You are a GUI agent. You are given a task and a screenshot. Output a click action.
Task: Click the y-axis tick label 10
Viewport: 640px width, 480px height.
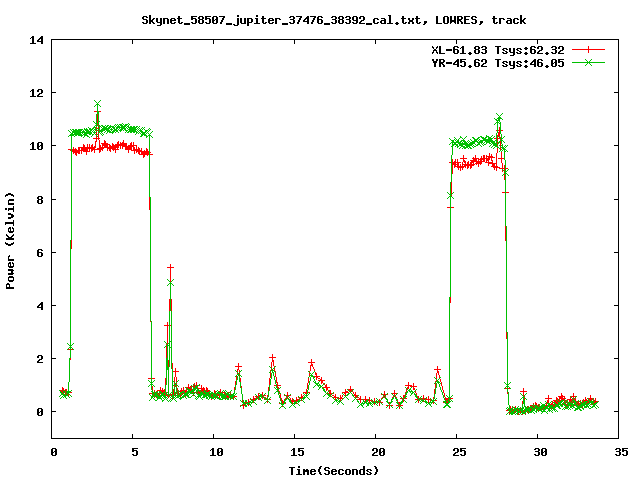point(36,146)
